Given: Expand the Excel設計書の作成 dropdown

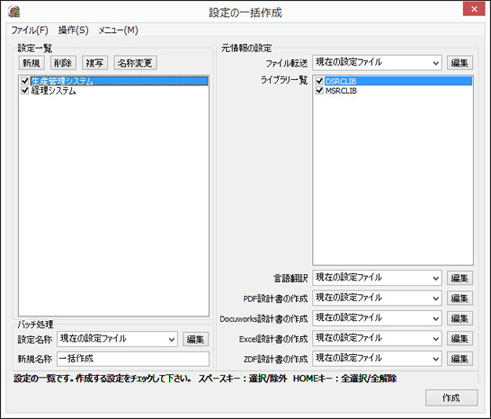Looking at the screenshot, I should pos(377,338).
